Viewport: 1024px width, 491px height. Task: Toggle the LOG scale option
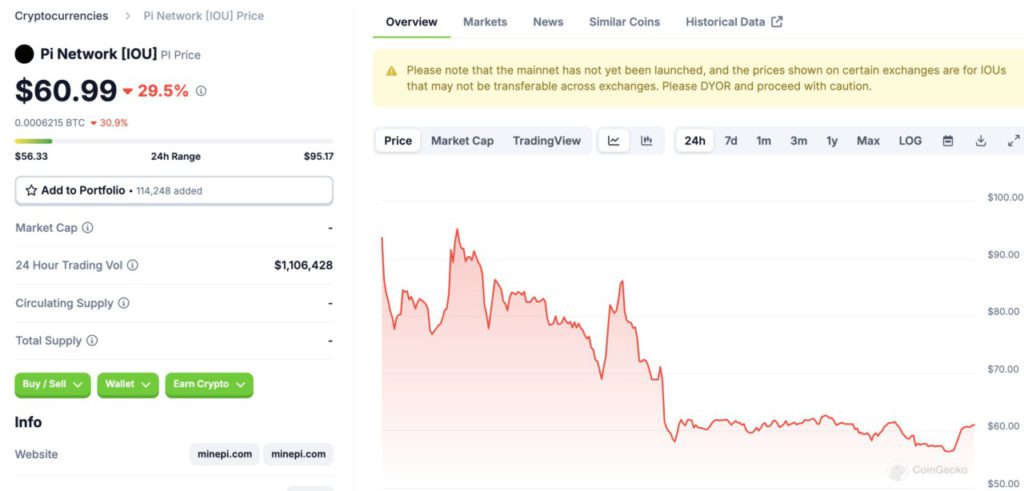910,140
